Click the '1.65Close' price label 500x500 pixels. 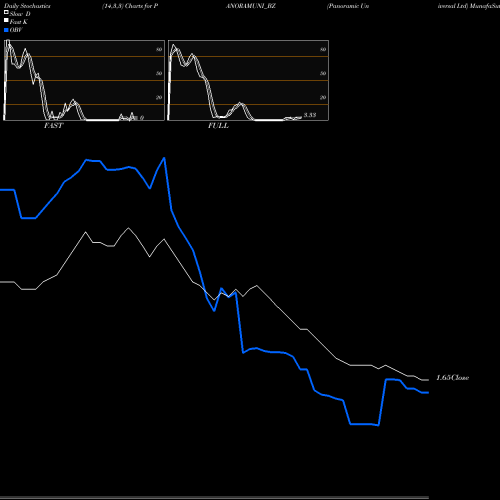pos(453,378)
